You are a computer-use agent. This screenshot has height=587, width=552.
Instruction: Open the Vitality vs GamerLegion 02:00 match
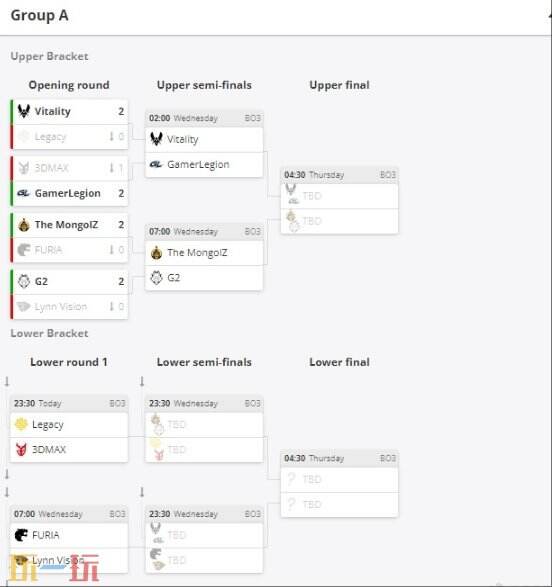point(204,144)
